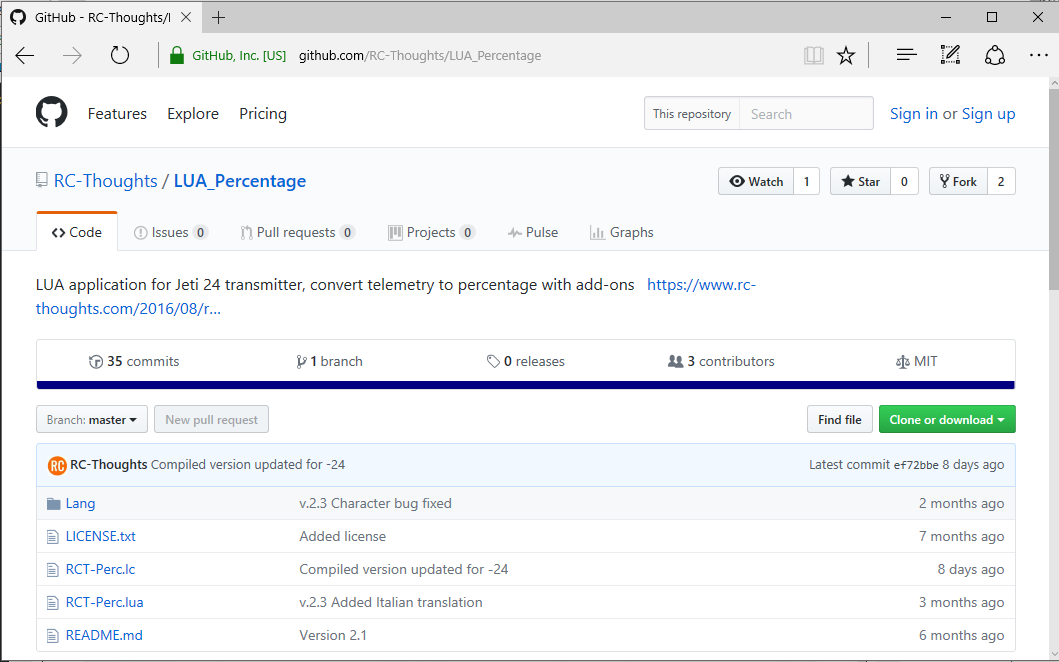Click the RC-Thoughts orange avatar

click(x=57, y=465)
